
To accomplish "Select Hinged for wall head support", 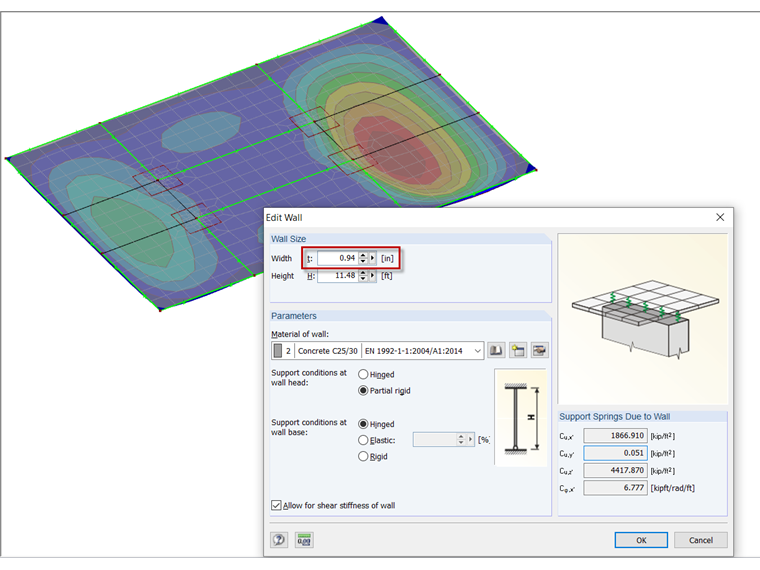I will click(363, 374).
